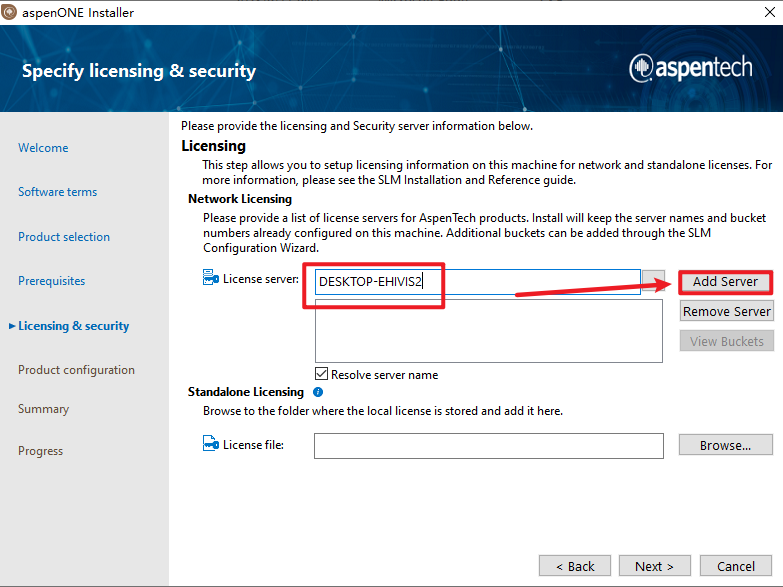Open Standalone Licensing info tooltip icon
The width and height of the screenshot is (783, 587).
pyautogui.click(x=318, y=392)
